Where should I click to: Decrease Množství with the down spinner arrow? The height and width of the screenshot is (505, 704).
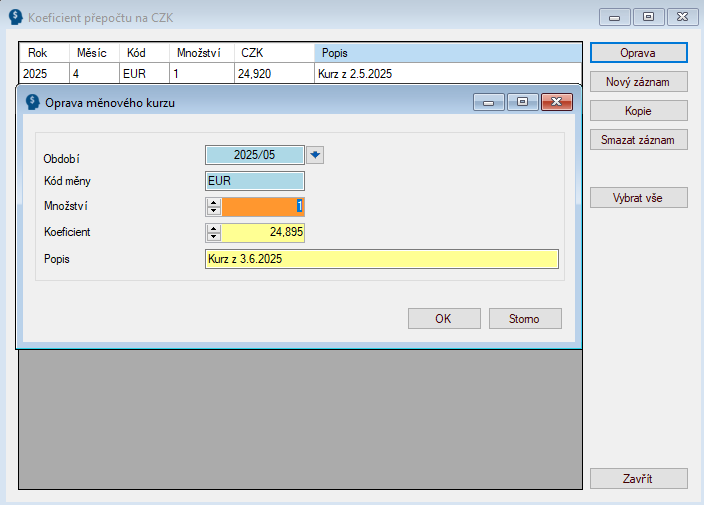point(213,211)
